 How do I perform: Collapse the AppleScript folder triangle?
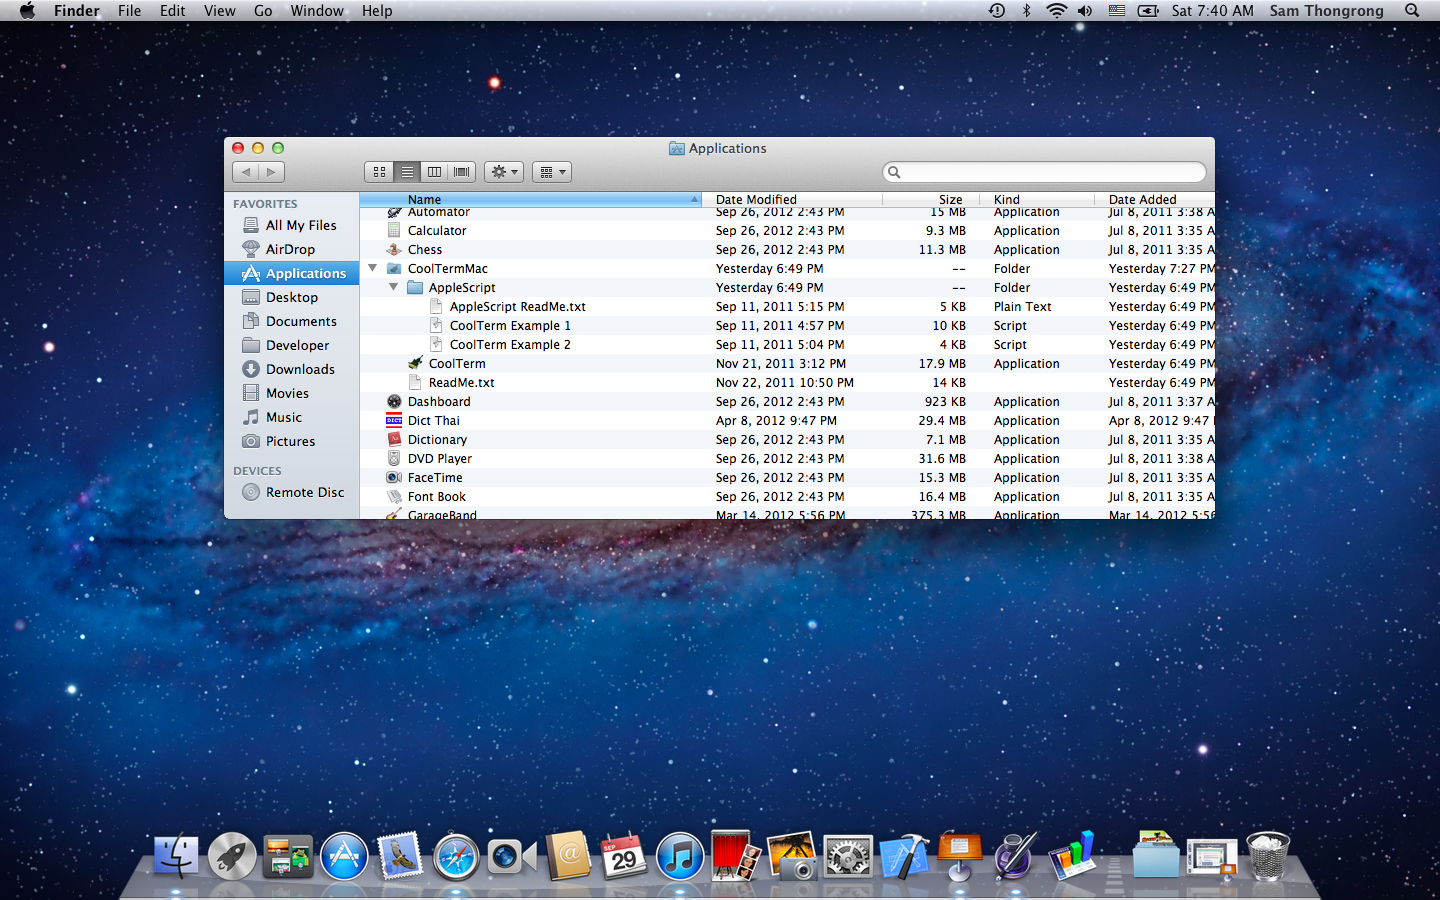click(393, 287)
